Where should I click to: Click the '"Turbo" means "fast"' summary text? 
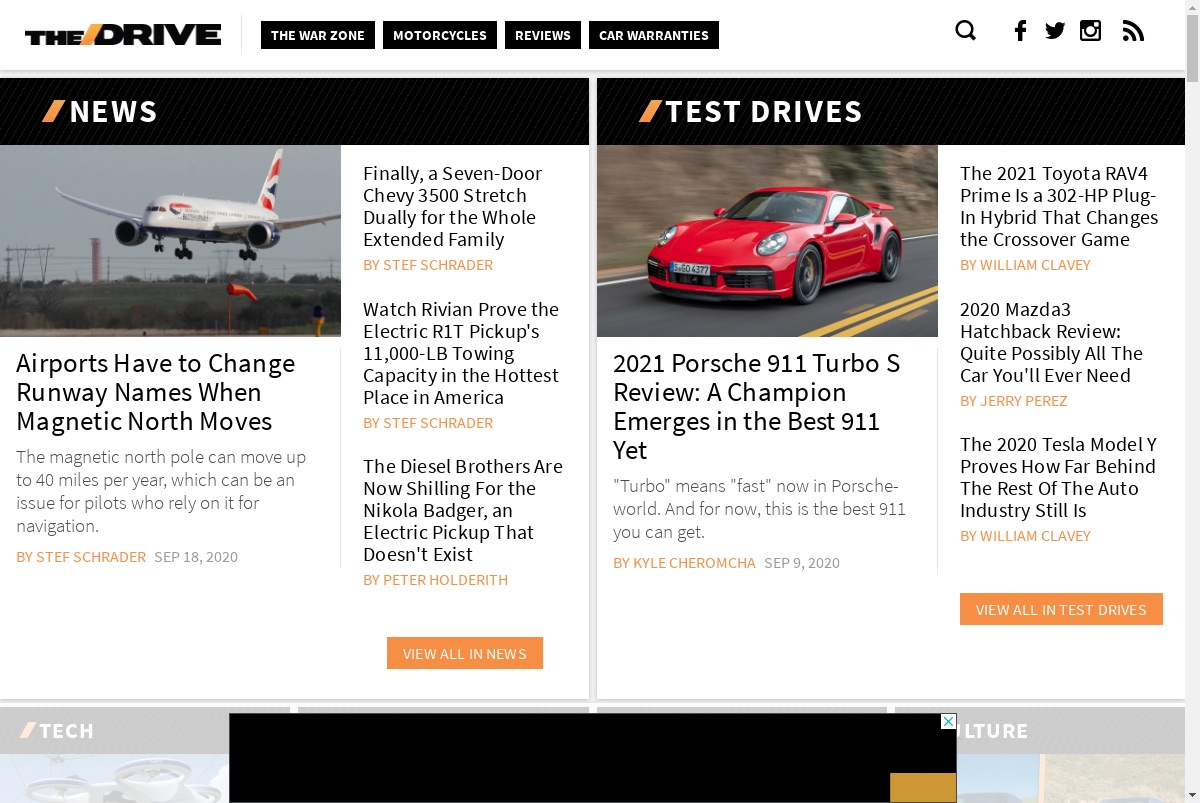759,509
